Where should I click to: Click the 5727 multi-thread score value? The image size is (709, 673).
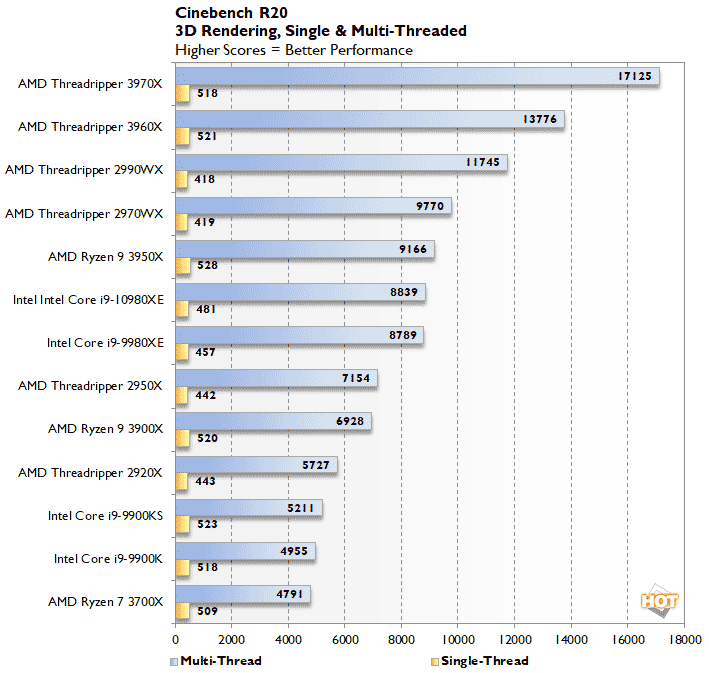316,465
